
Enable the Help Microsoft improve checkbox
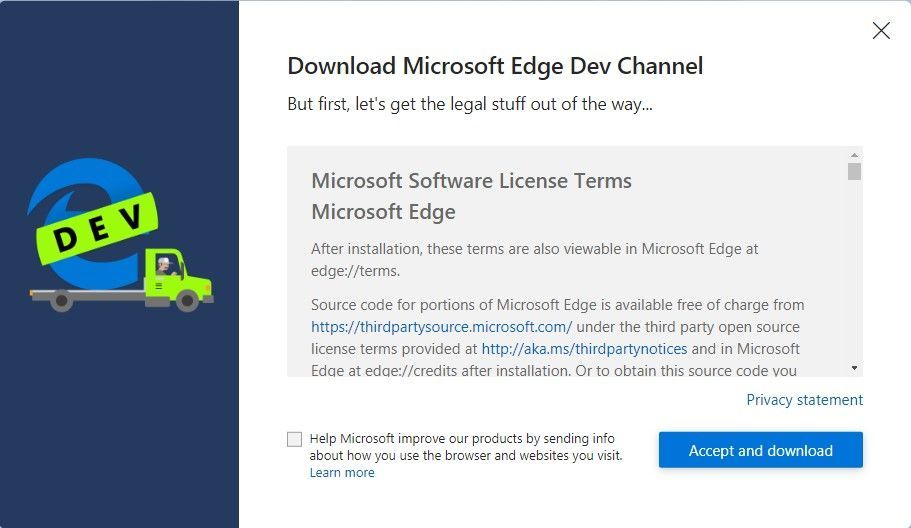pyautogui.click(x=294, y=439)
